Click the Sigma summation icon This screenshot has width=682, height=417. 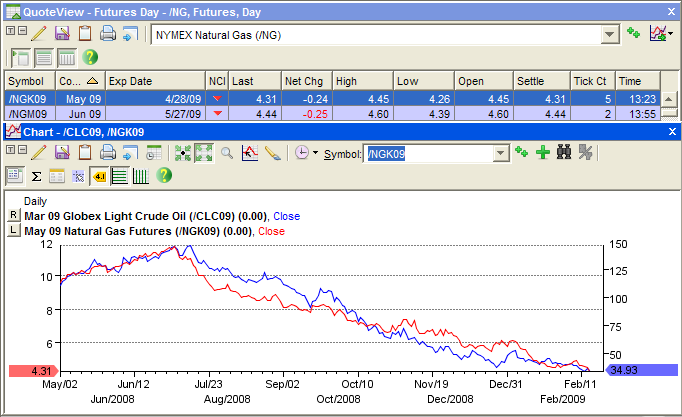(x=37, y=177)
